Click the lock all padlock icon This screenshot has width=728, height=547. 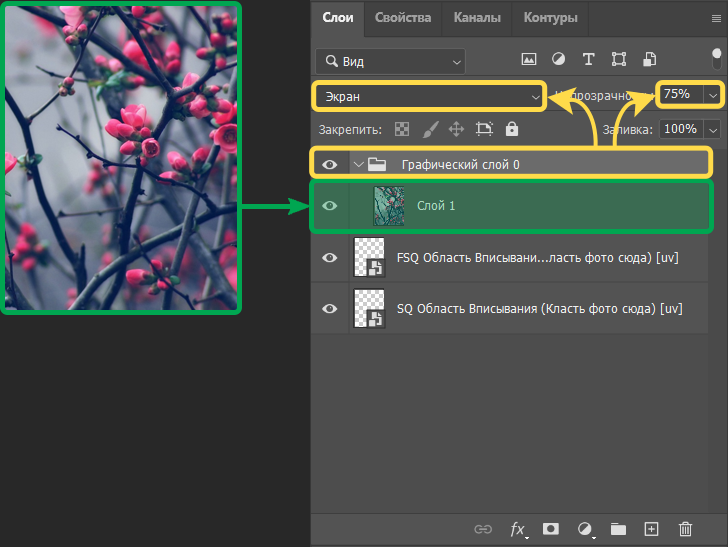pos(512,129)
